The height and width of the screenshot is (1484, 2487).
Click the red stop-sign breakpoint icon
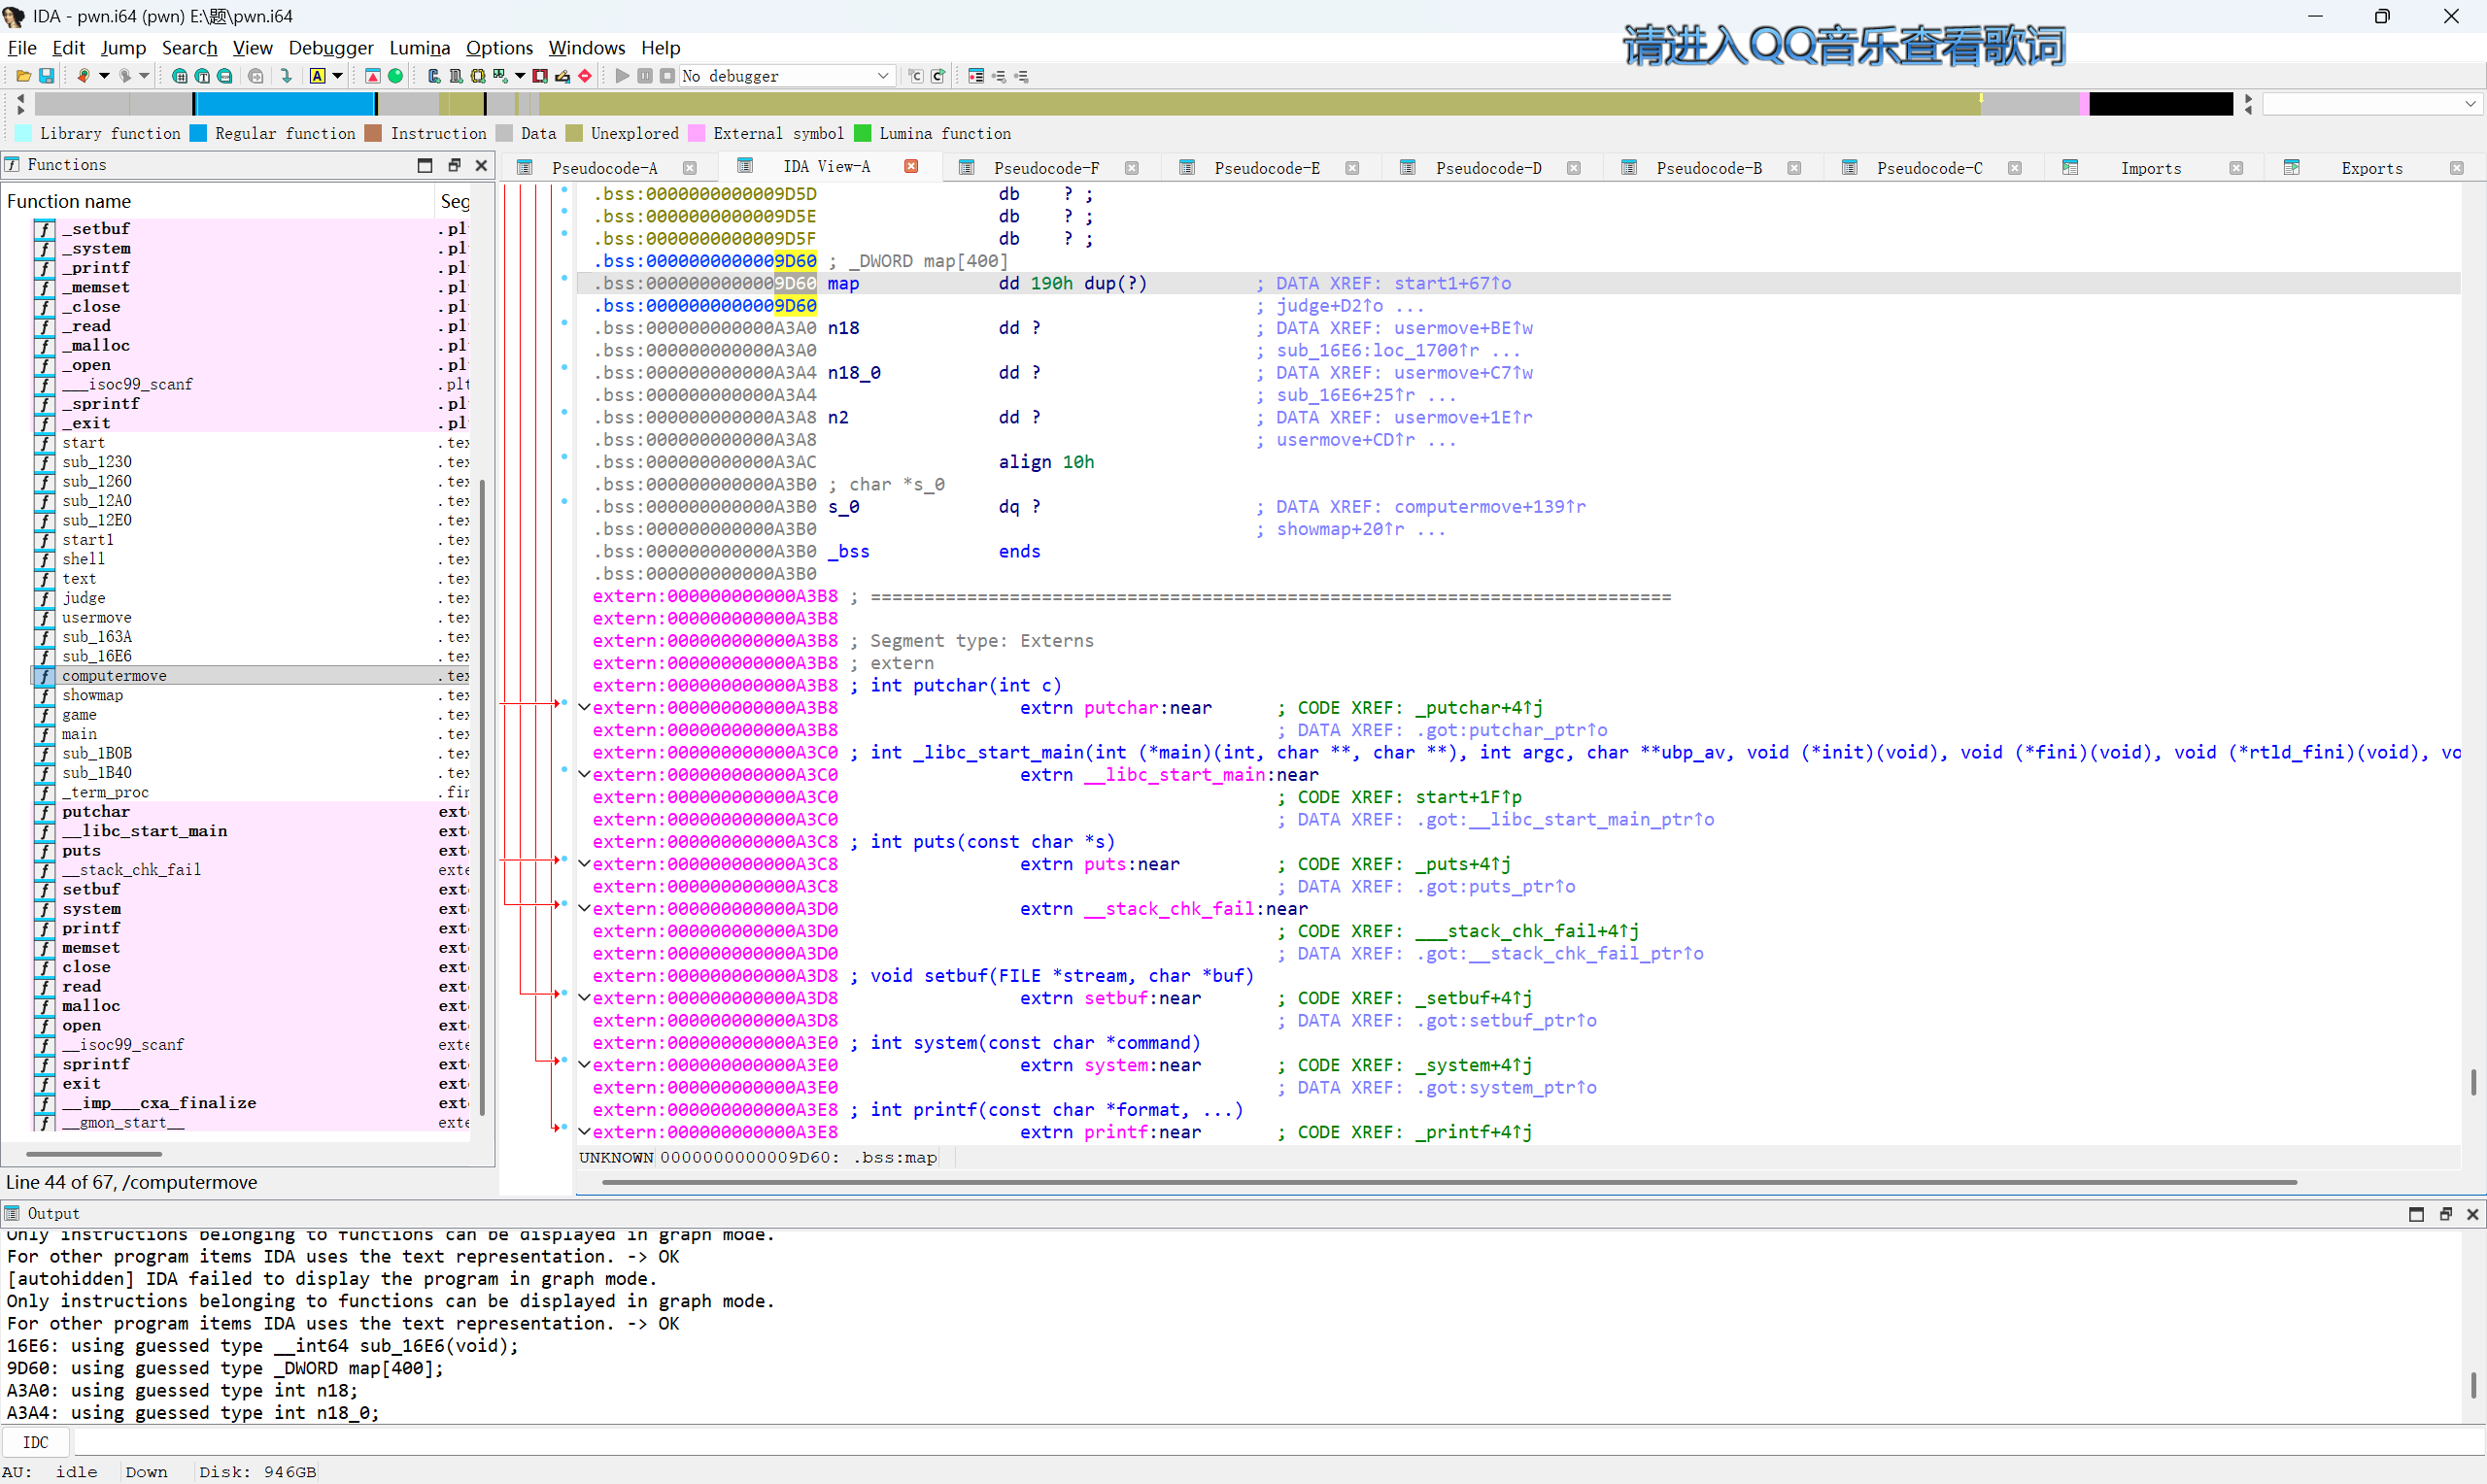coord(585,76)
